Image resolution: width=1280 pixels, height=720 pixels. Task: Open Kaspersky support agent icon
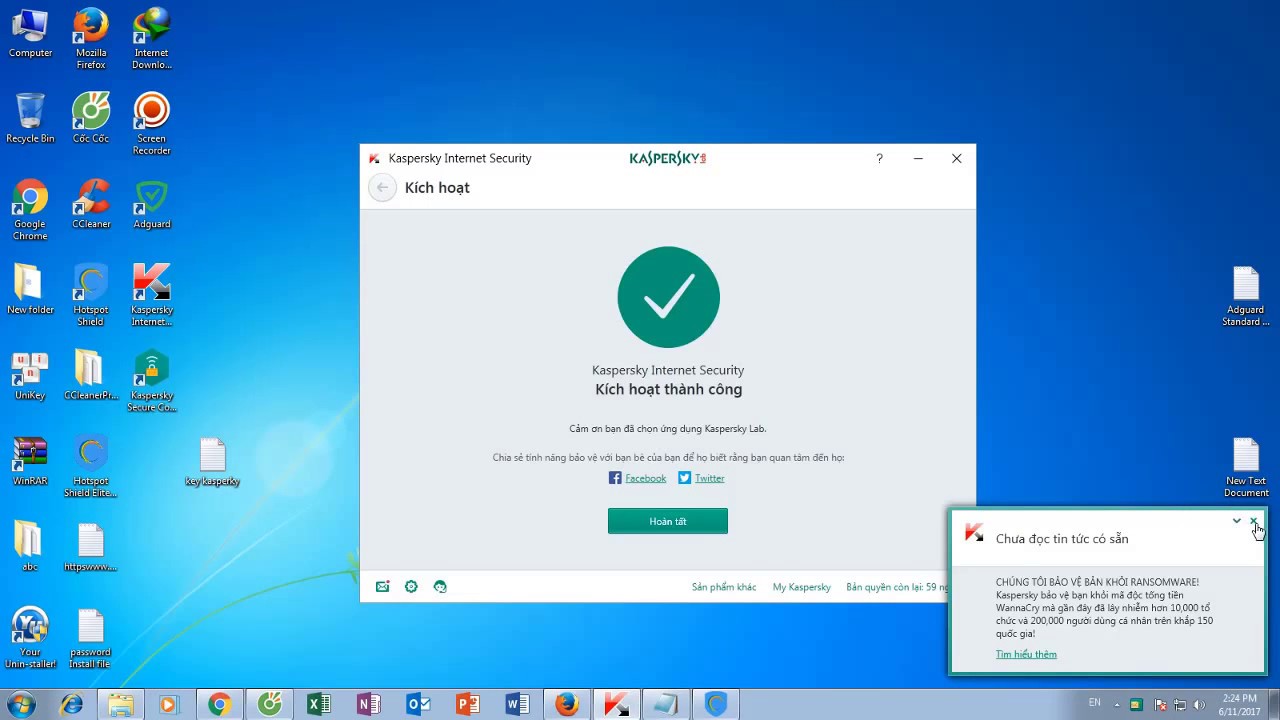[440, 587]
